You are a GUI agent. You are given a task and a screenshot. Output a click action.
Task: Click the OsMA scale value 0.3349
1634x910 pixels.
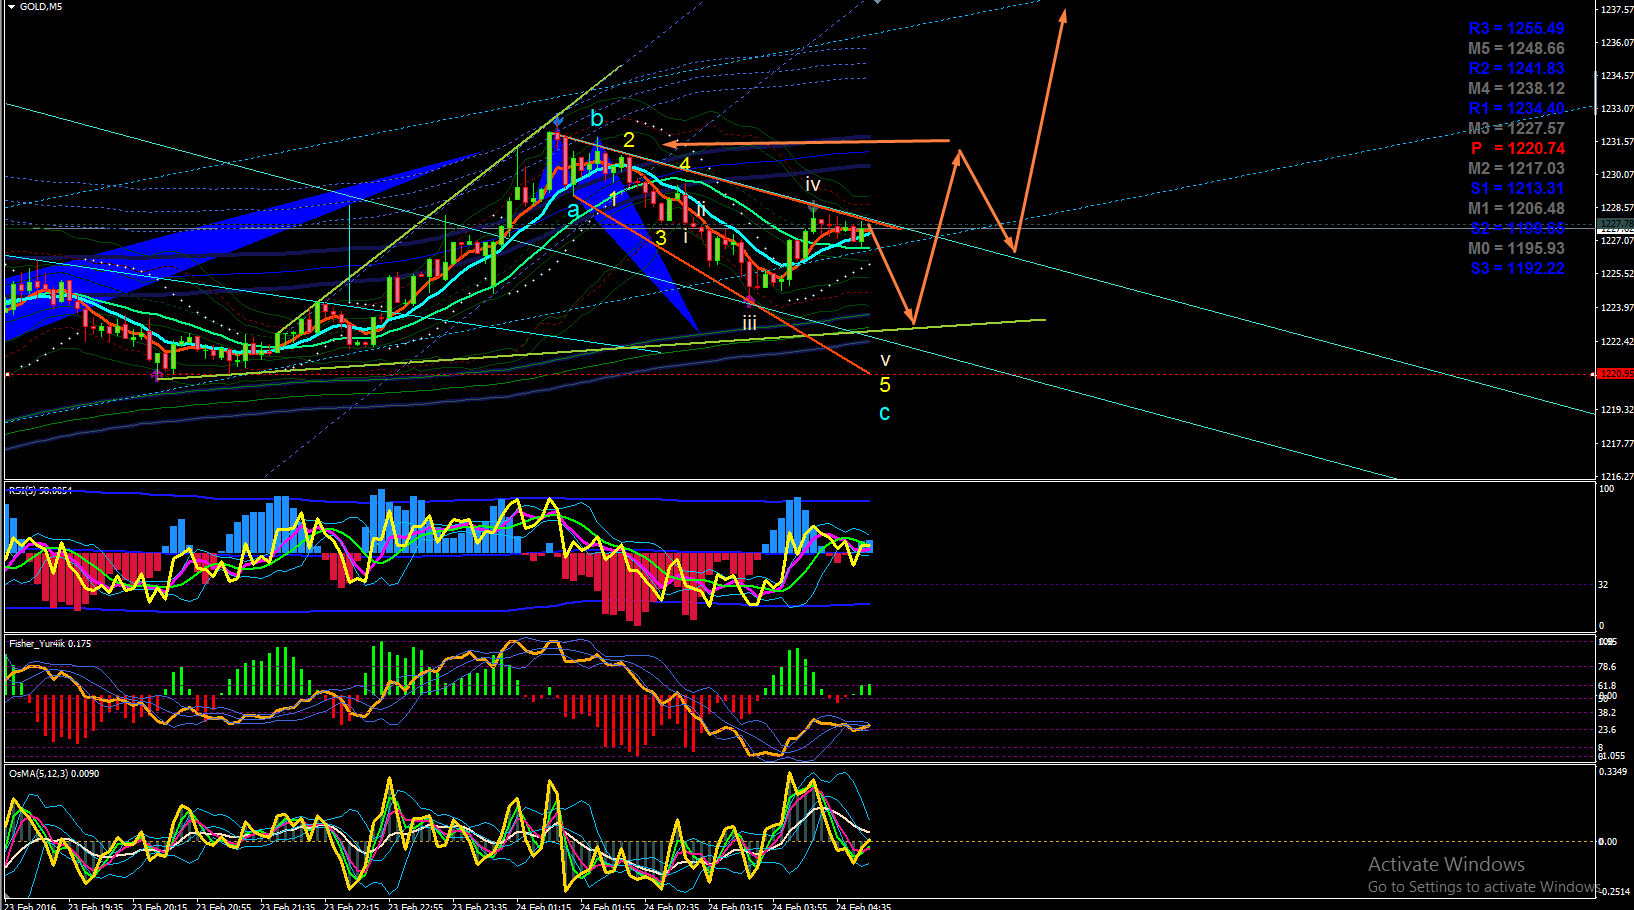1614,772
